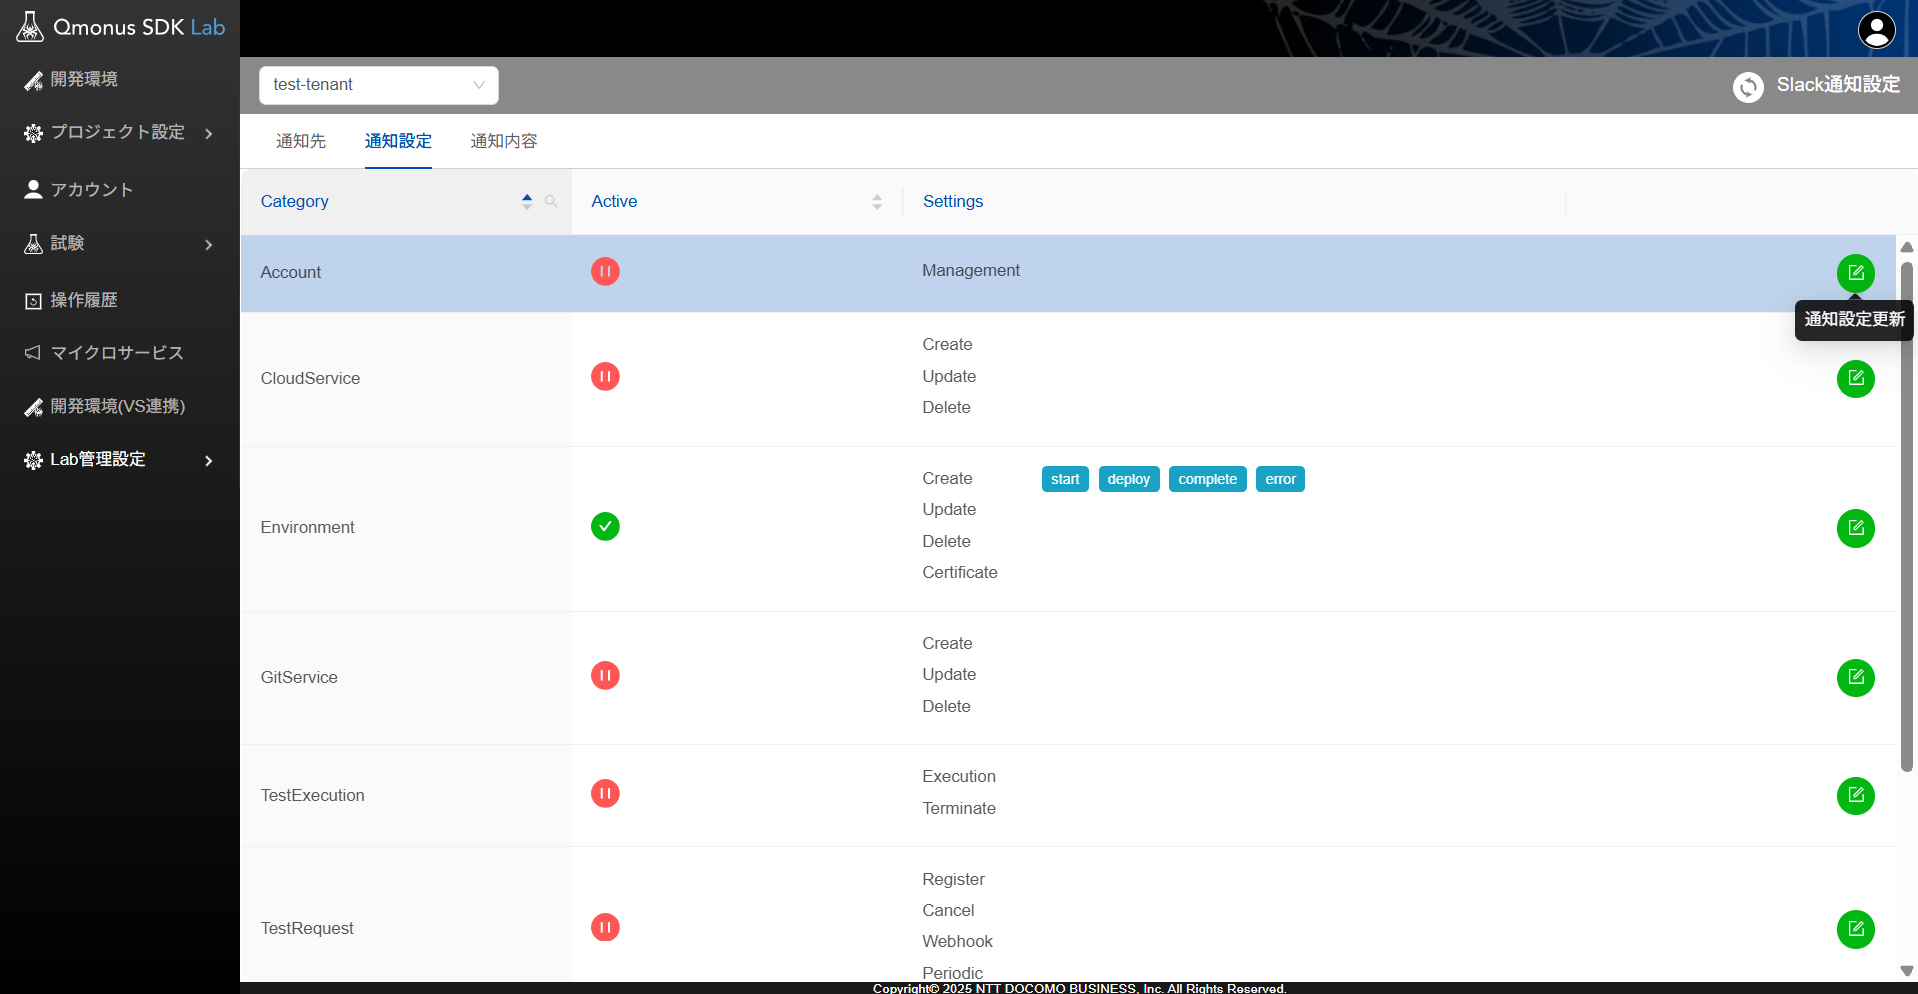Click the vertical scrollbar thumb of table
The height and width of the screenshot is (994, 1918).
tap(1906, 515)
